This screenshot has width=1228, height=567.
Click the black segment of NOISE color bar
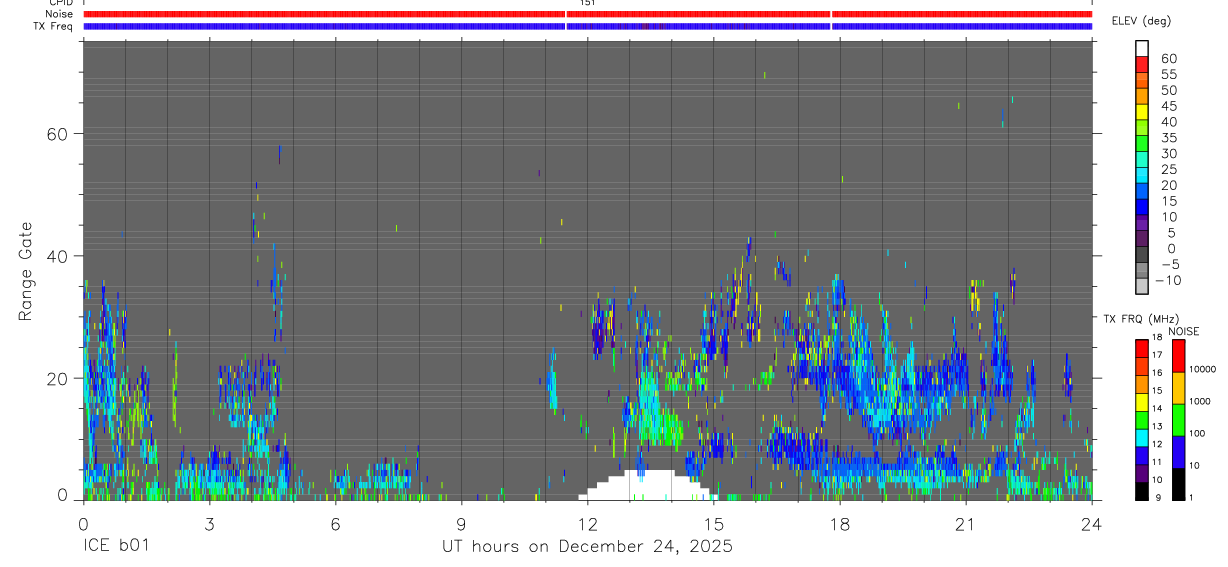1178,483
